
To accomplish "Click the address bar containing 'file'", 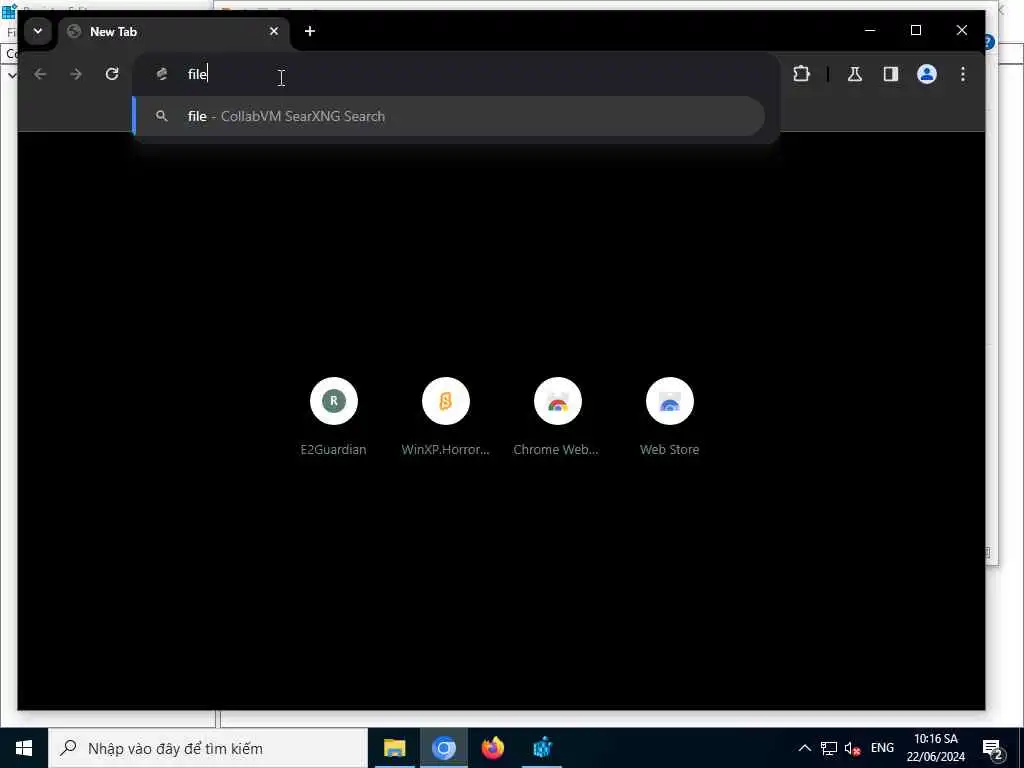I will 457,74.
